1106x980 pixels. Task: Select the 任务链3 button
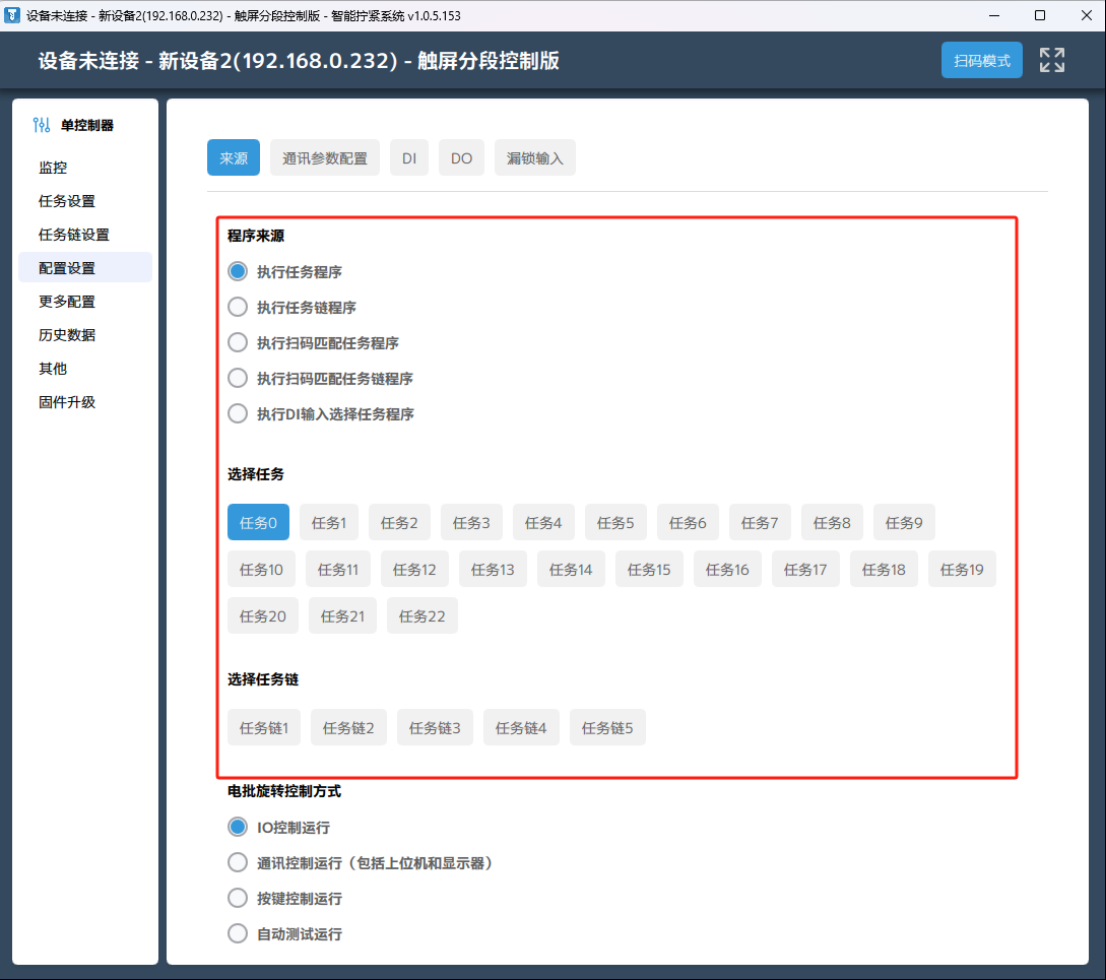click(434, 727)
